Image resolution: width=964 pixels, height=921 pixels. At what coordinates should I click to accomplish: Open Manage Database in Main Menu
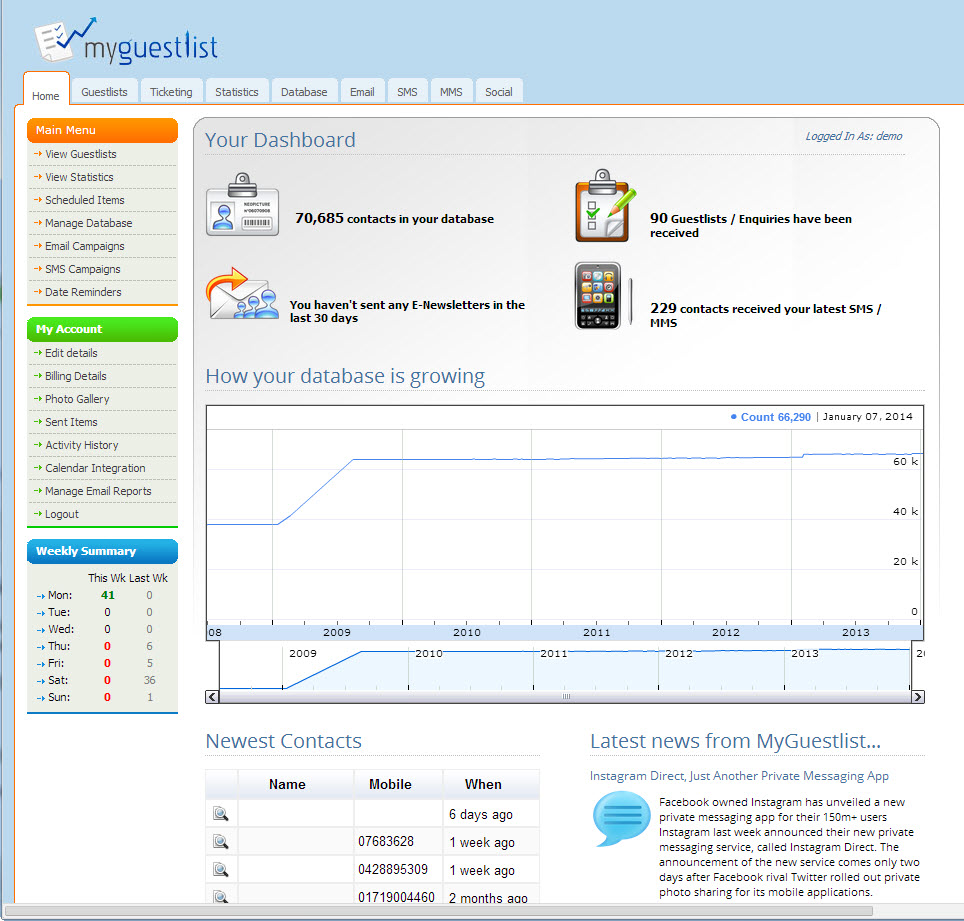88,223
